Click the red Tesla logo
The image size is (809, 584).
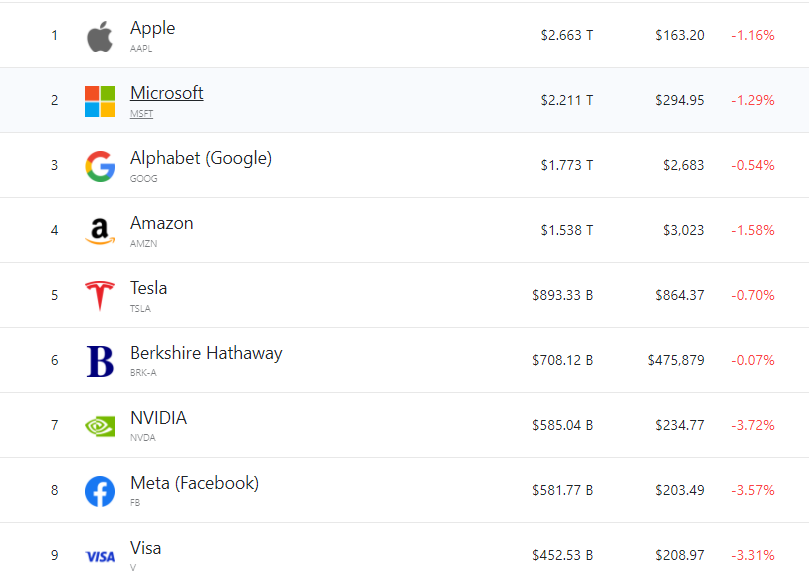tap(99, 296)
